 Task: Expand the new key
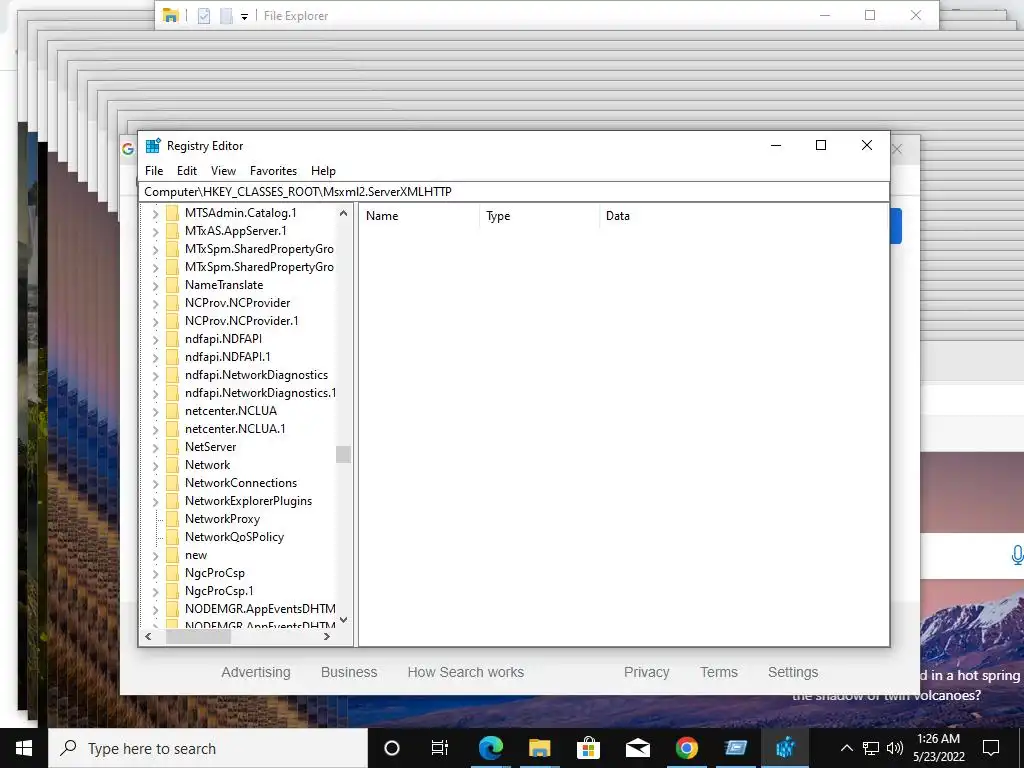coord(155,556)
